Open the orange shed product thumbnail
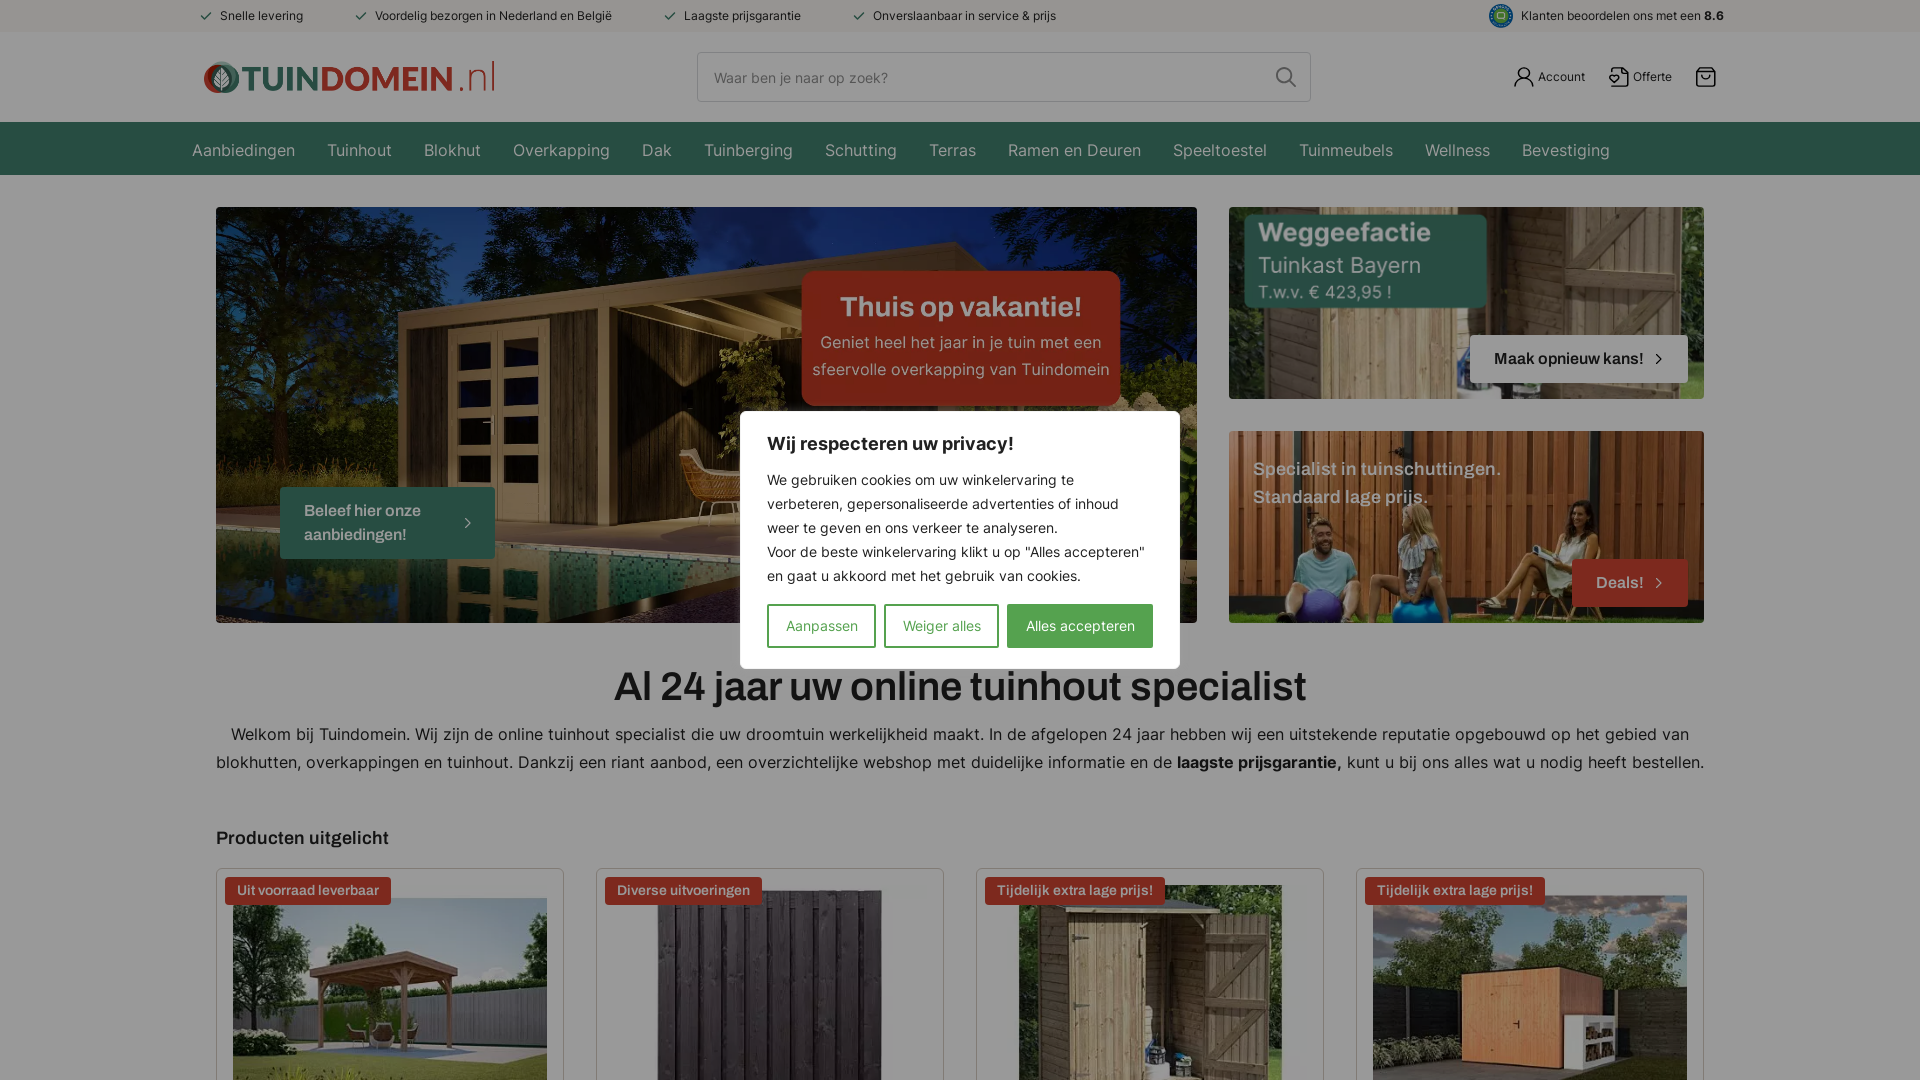 (1530, 988)
